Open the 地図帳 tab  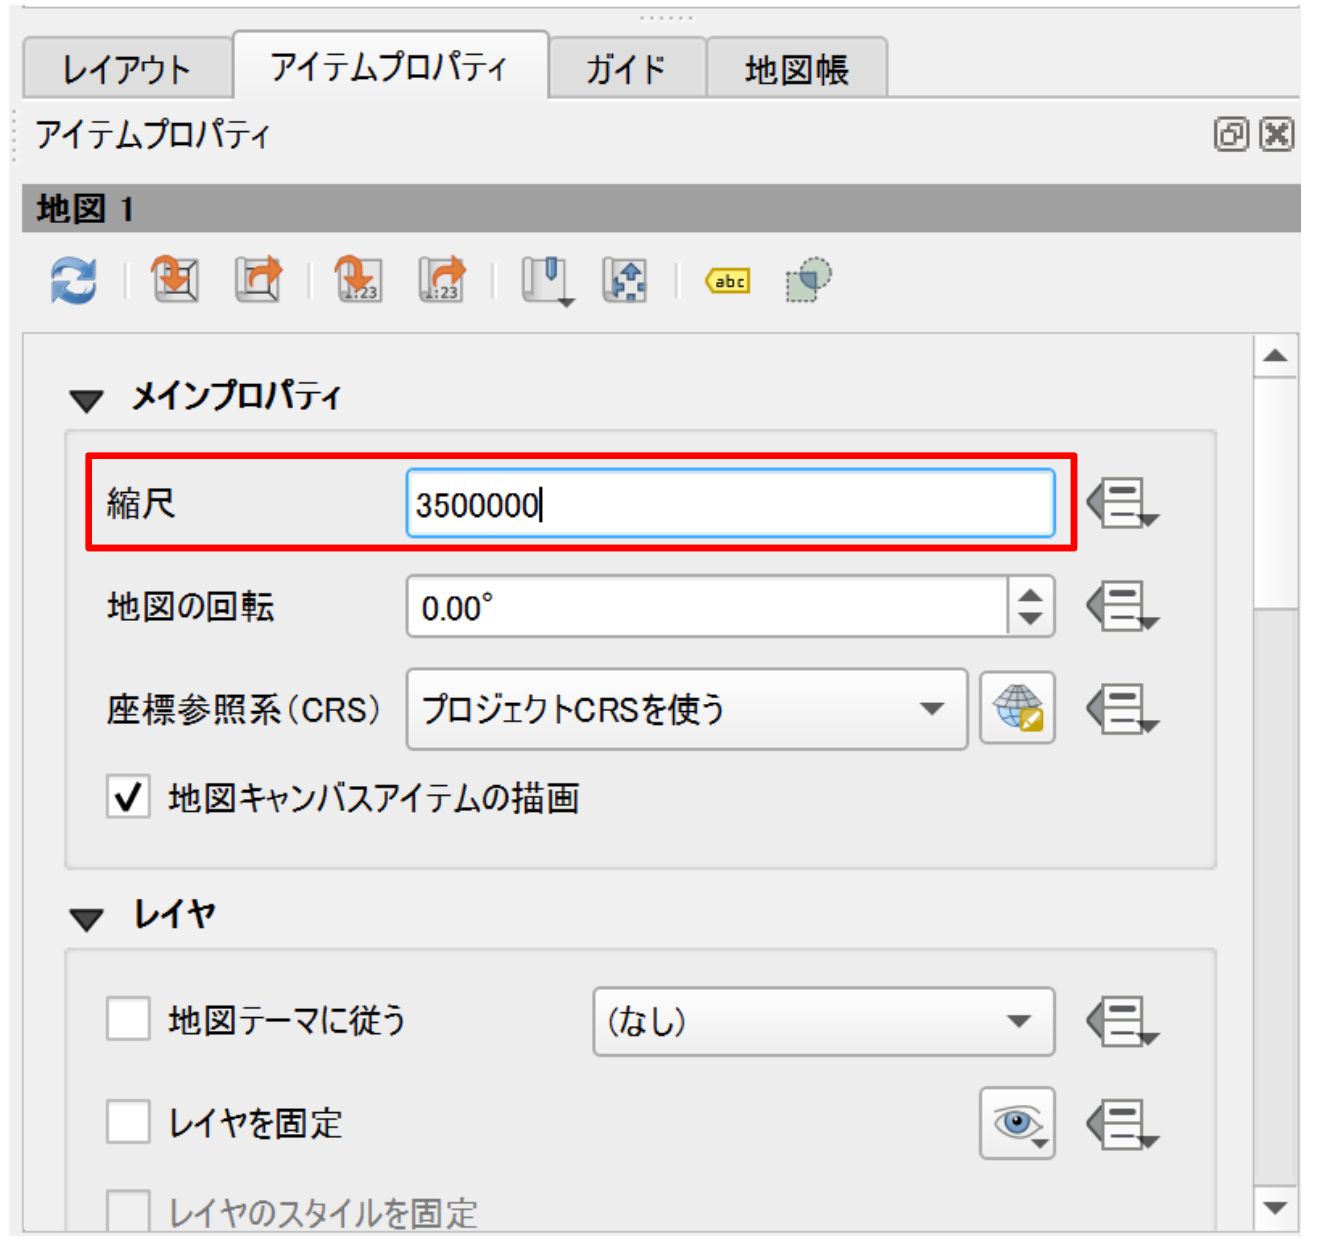(797, 69)
